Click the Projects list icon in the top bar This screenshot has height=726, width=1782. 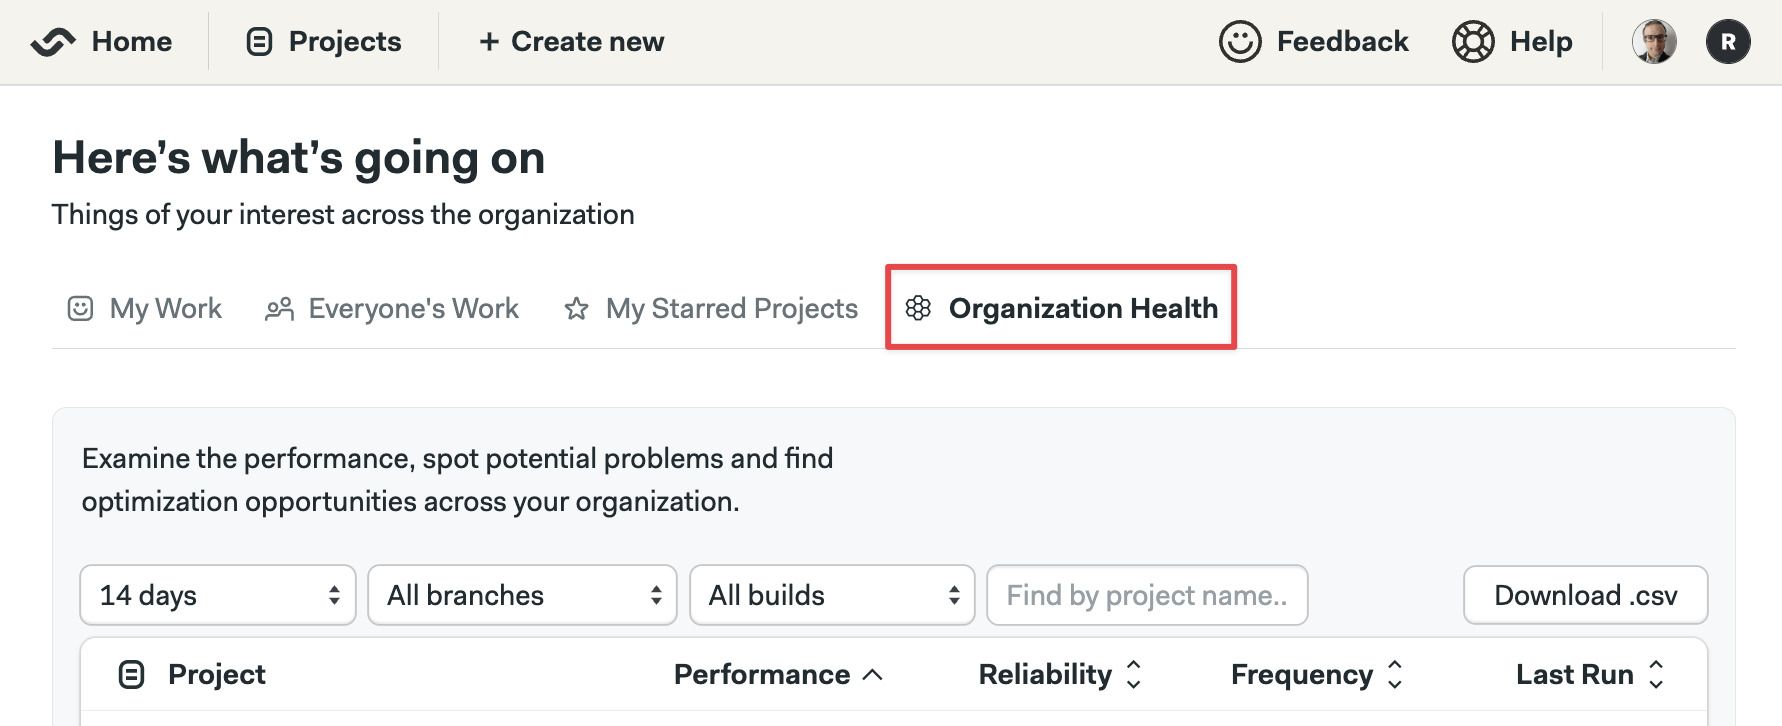pyautogui.click(x=259, y=42)
